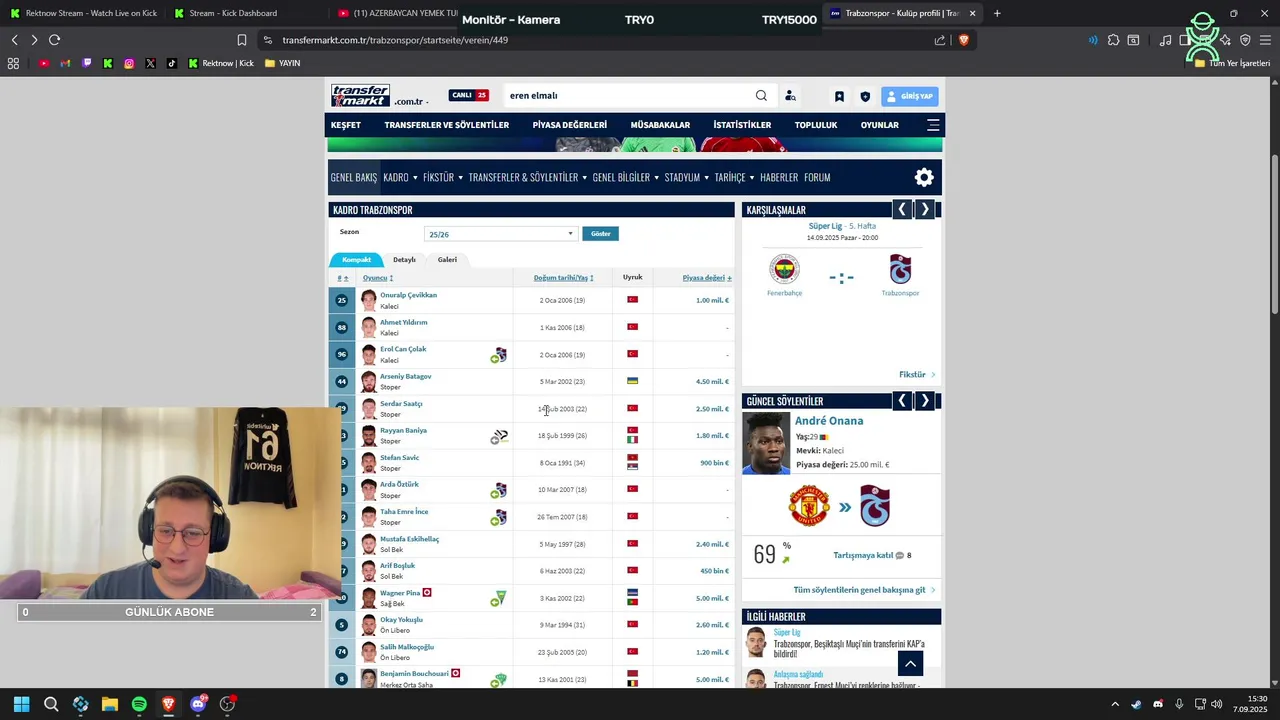This screenshot has height=720, width=1280.
Task: Open the MÜSABAKALAR menu
Action: tap(660, 125)
